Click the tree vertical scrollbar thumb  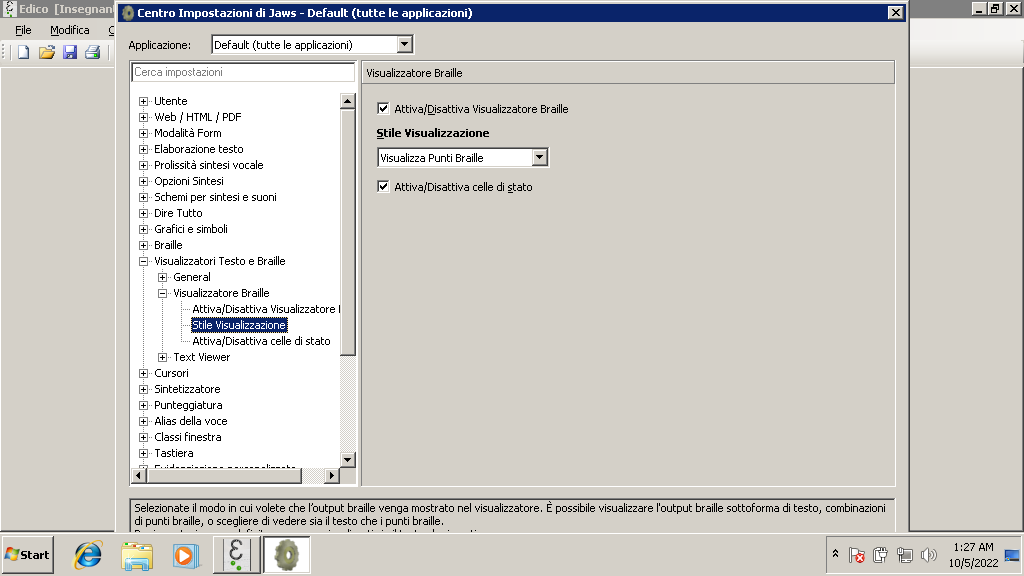347,232
